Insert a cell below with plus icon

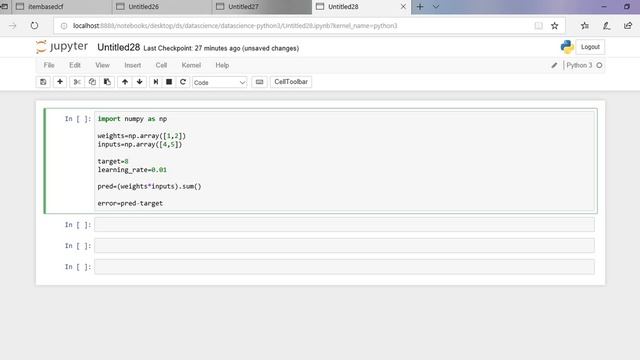[x=60, y=82]
